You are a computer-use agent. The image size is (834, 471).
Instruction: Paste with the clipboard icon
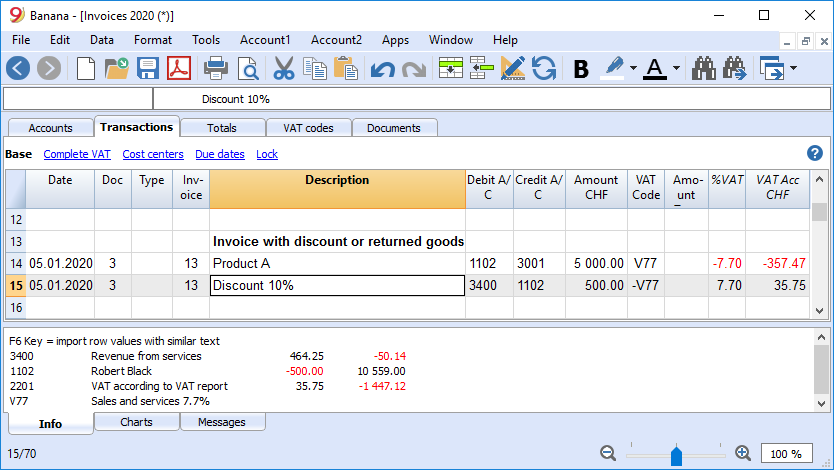346,69
